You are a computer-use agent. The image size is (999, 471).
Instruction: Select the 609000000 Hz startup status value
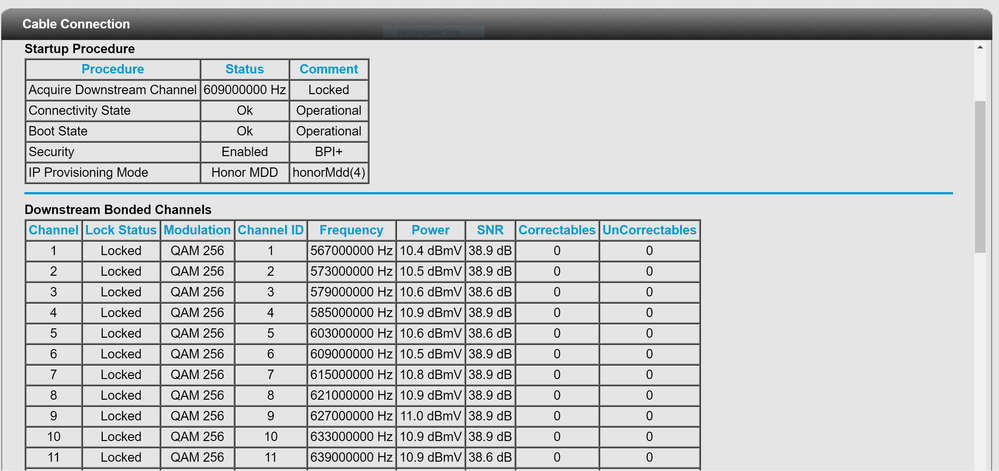[x=245, y=90]
